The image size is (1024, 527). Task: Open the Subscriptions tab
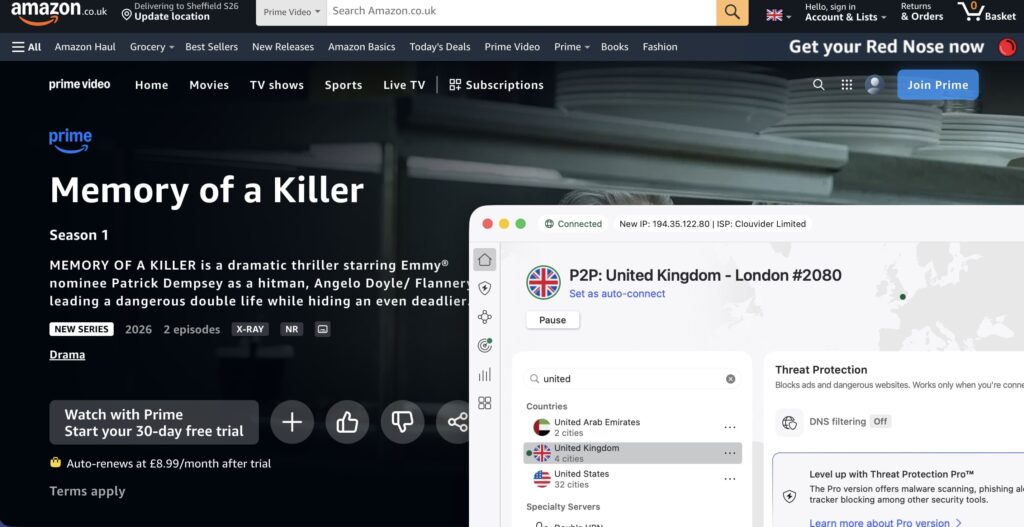[x=496, y=85]
